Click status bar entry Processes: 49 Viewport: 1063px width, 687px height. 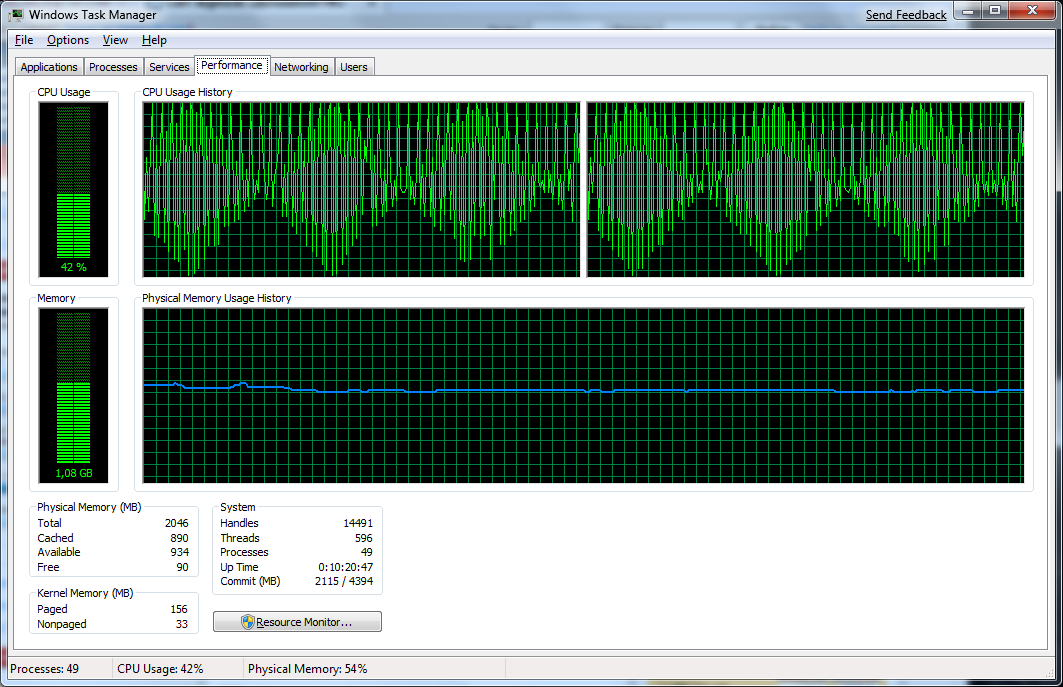45,669
